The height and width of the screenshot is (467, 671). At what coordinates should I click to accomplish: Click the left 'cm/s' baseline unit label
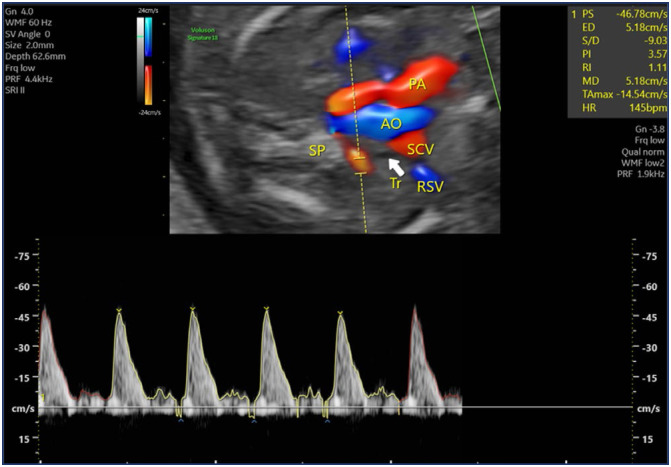tap(23, 409)
